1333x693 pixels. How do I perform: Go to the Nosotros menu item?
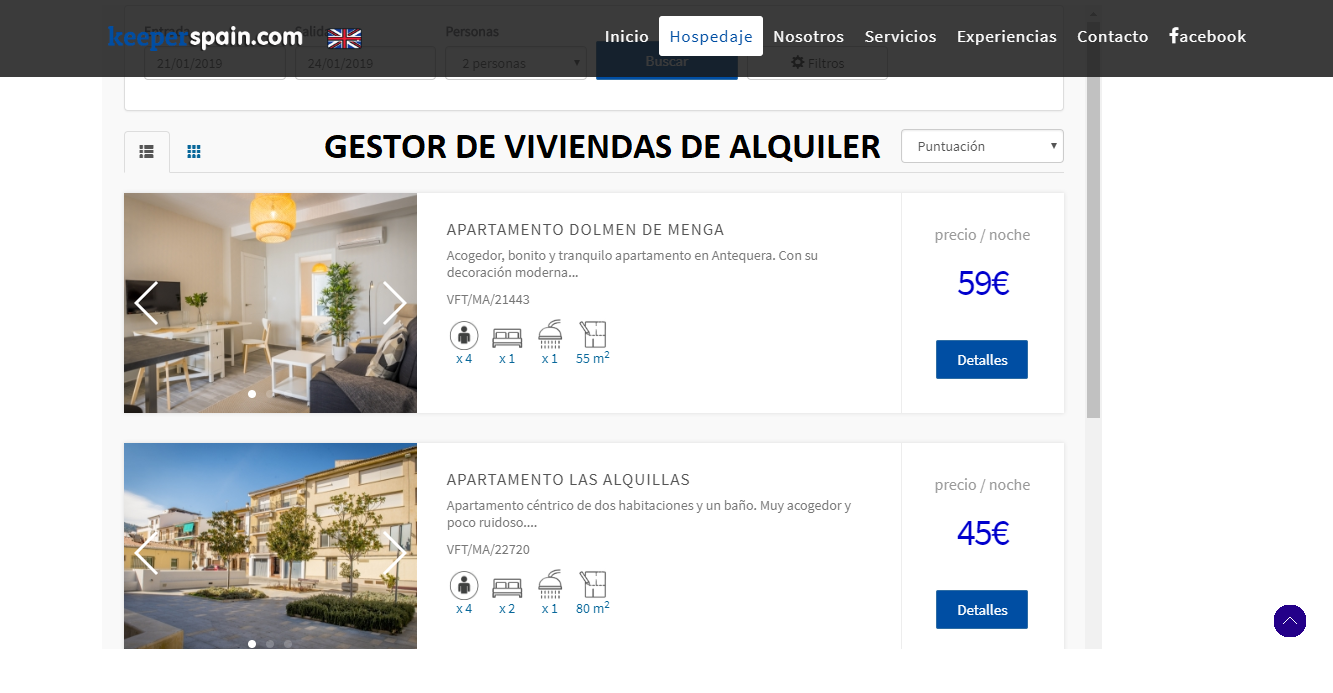click(x=808, y=36)
